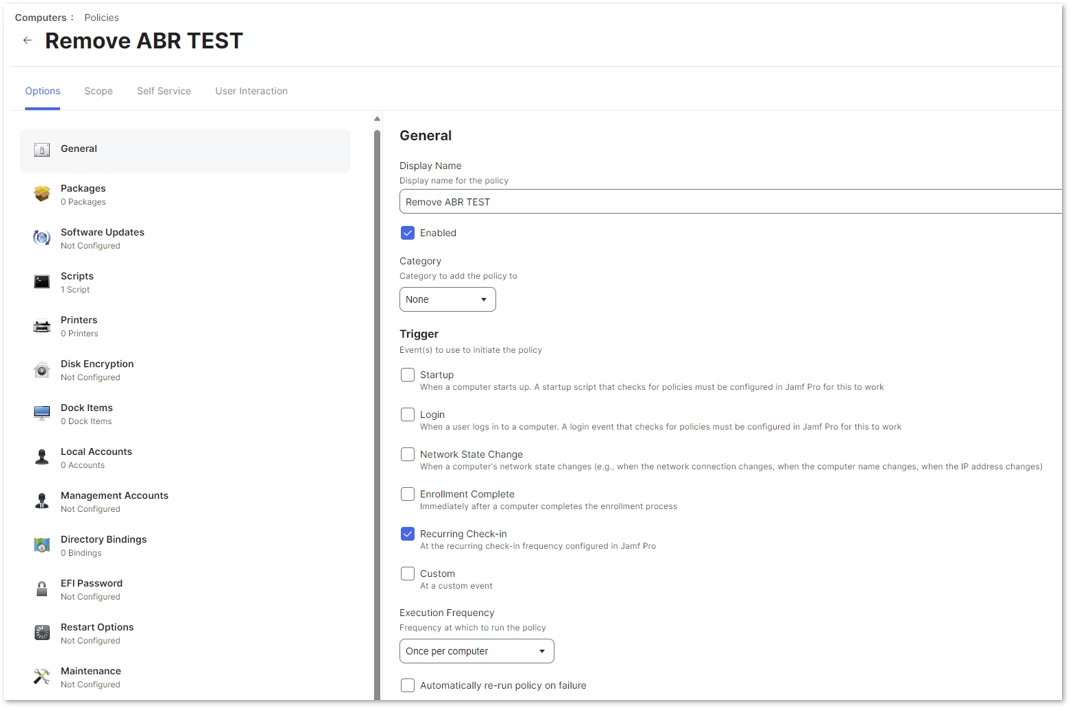
Task: Go to Policies breadcrumb link
Action: click(x=102, y=17)
